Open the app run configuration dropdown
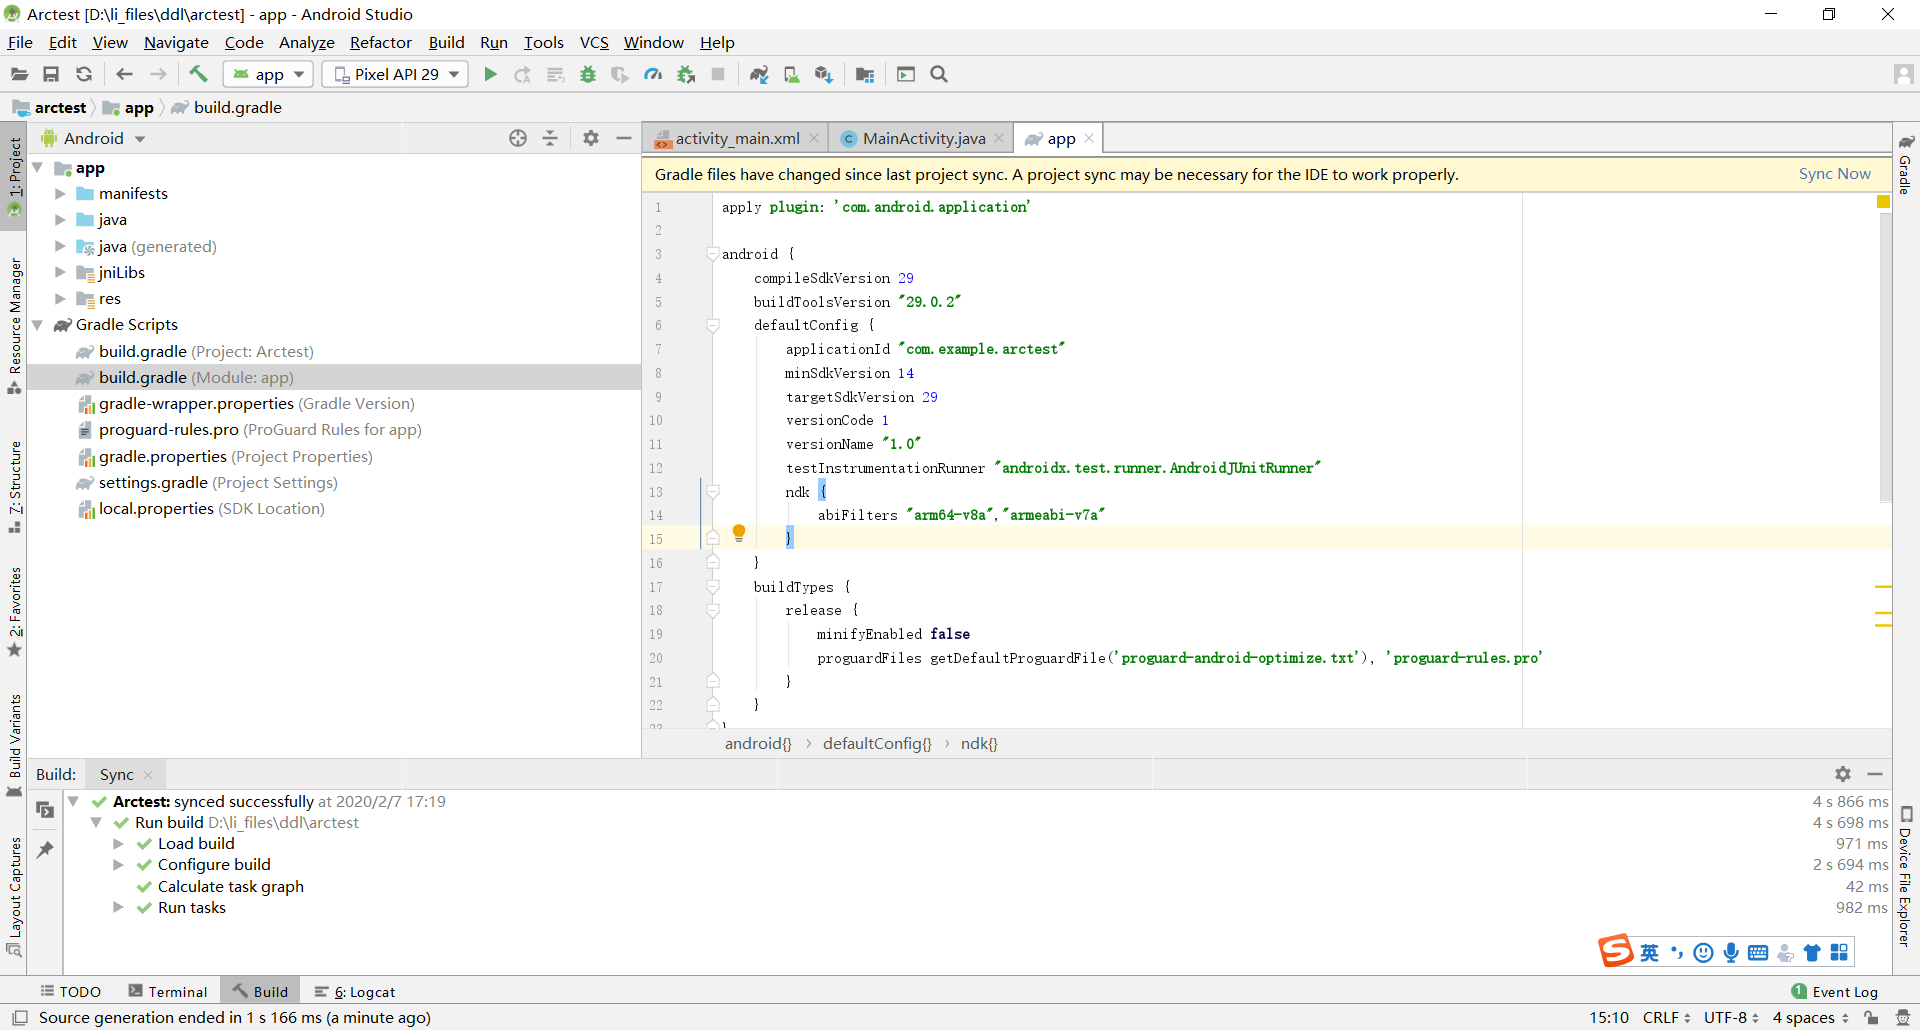Viewport: 1920px width, 1030px height. 267,74
